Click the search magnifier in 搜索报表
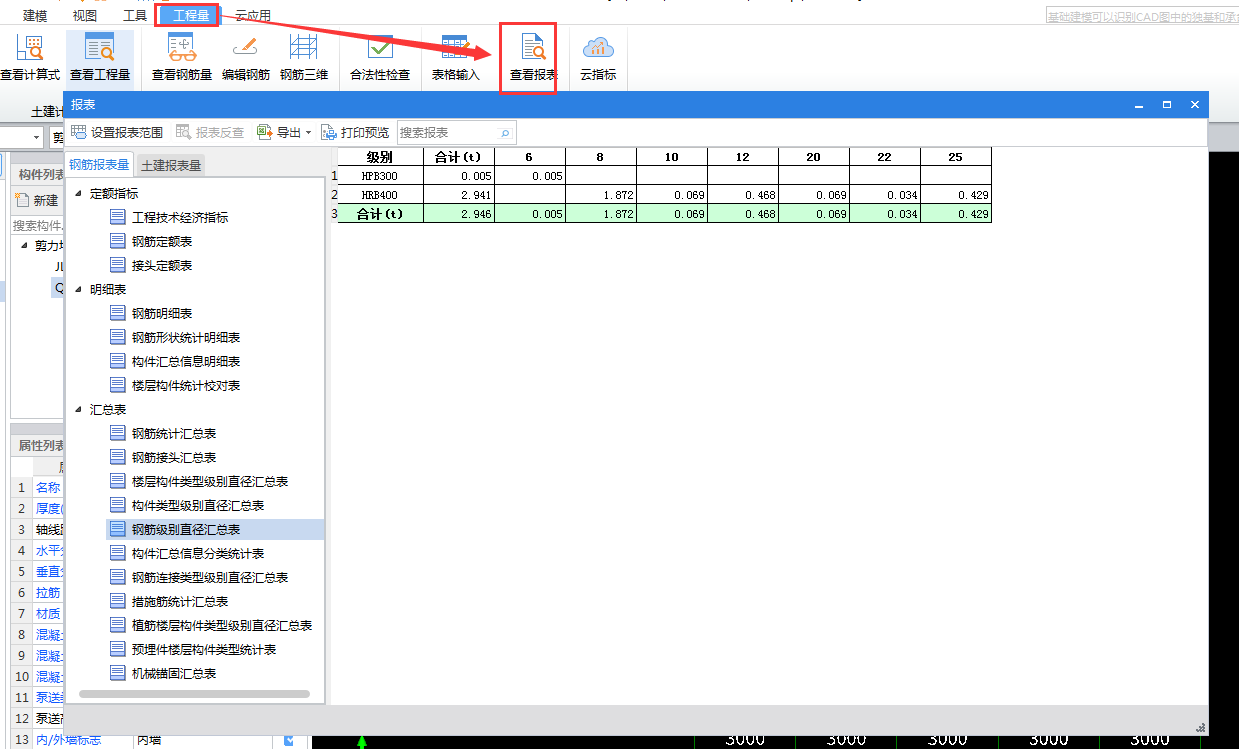The image size is (1239, 749). coord(505,132)
